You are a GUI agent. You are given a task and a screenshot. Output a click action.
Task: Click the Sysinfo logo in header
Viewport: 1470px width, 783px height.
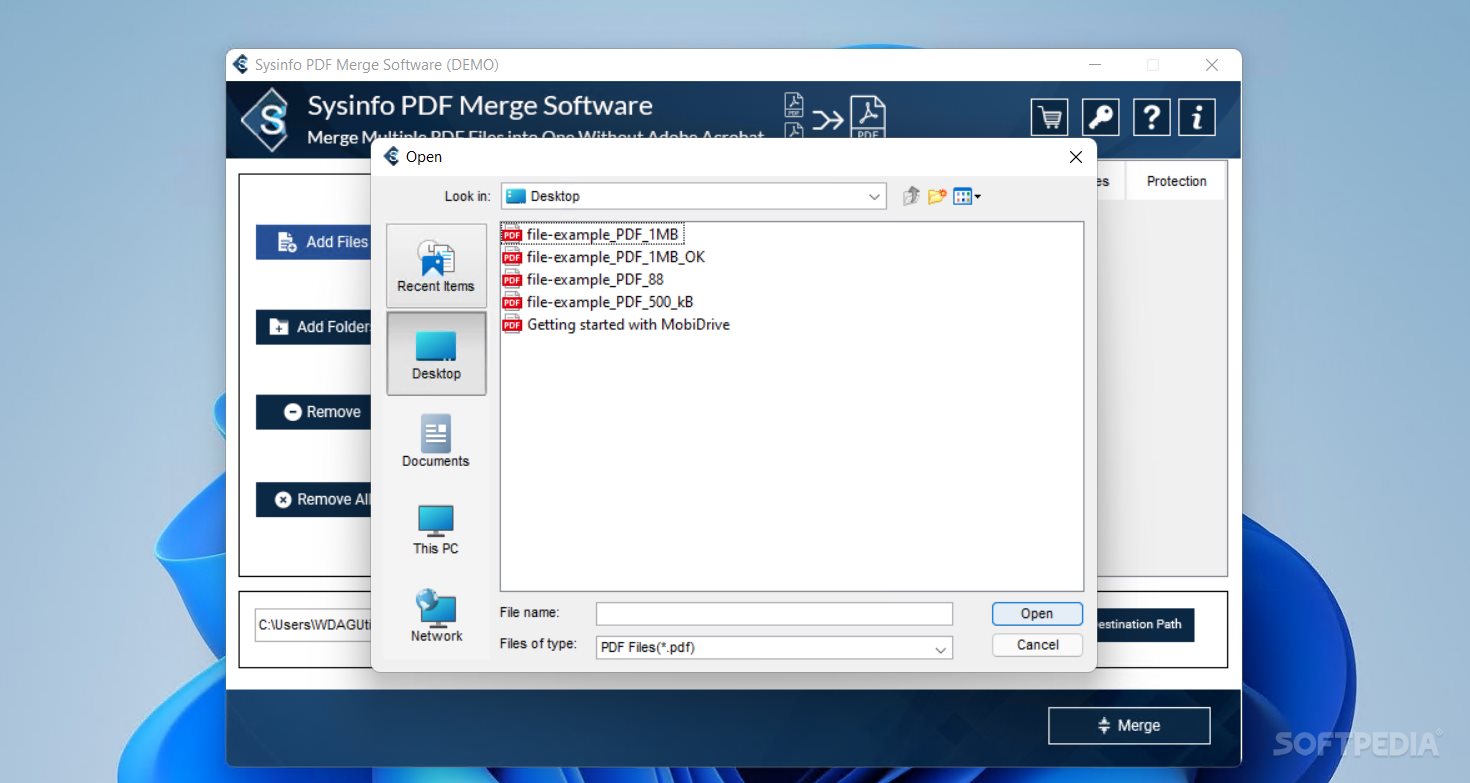267,119
